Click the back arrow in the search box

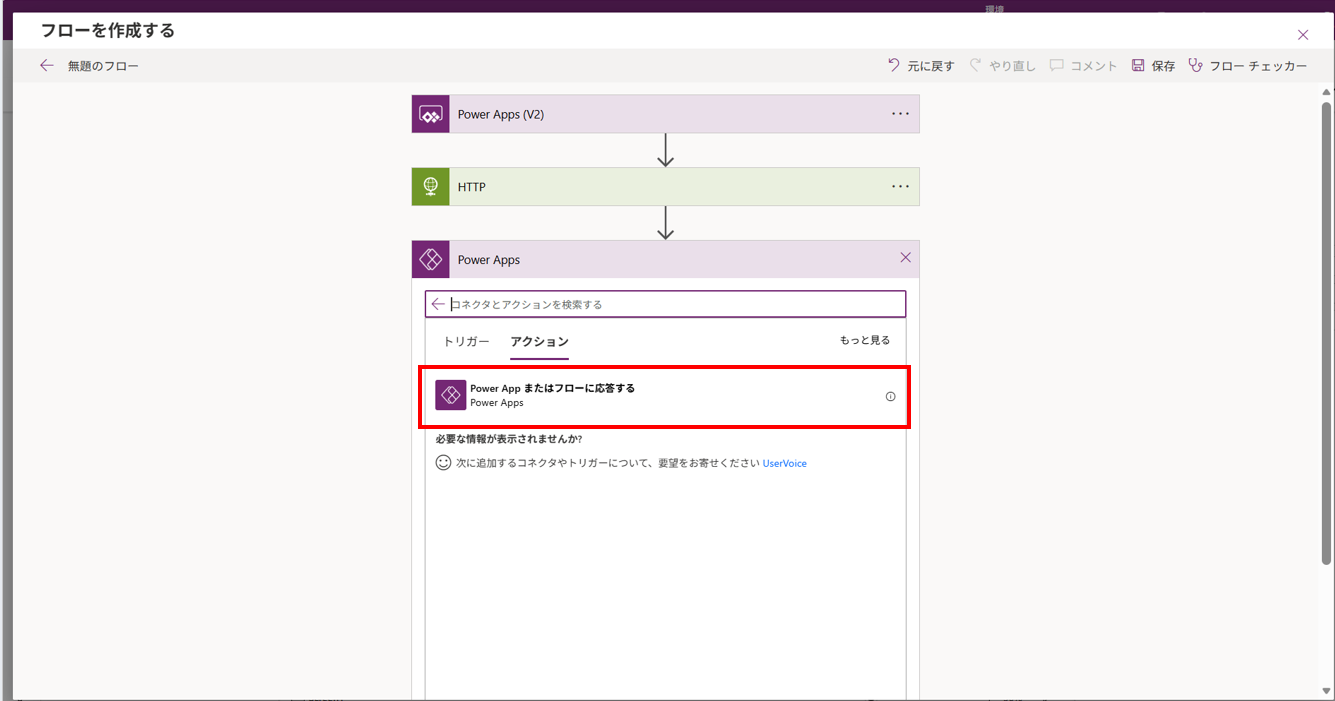[x=438, y=304]
